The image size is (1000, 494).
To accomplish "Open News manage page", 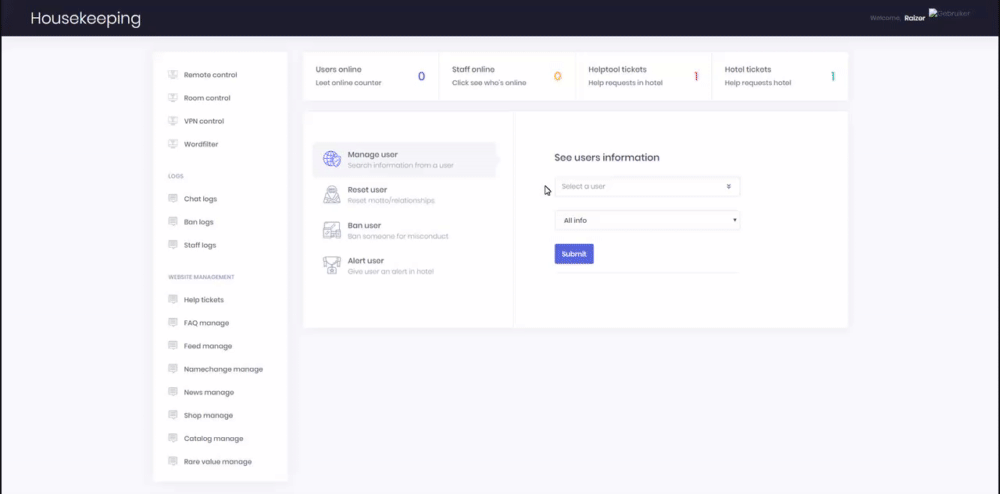I will coord(209,392).
